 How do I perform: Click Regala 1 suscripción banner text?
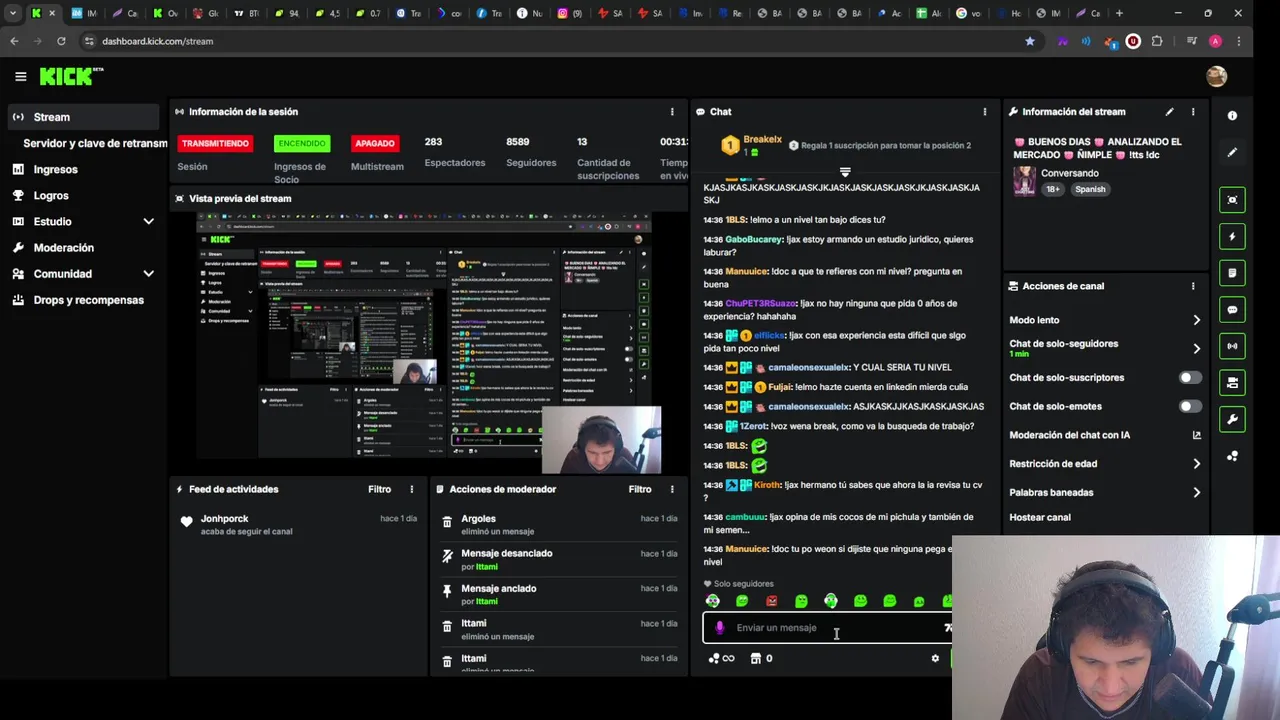point(886,146)
